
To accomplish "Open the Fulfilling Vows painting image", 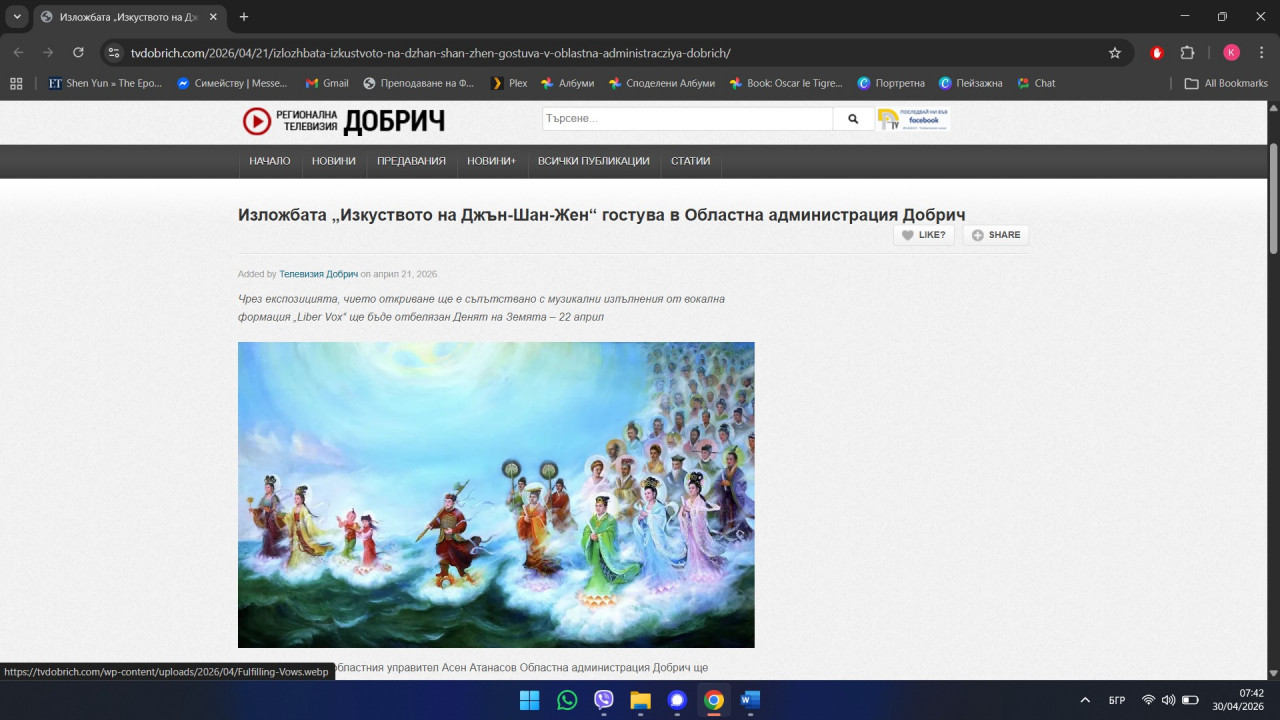I will tap(496, 495).
